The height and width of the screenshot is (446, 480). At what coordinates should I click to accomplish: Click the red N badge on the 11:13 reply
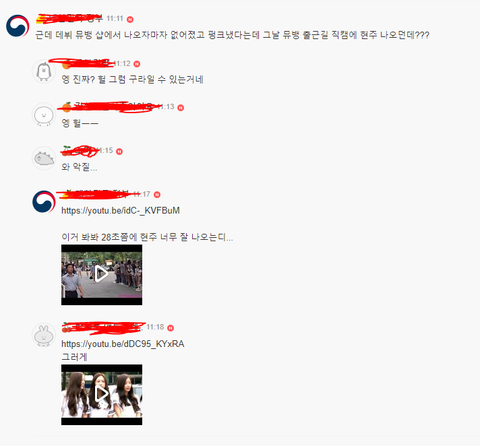[x=181, y=107]
